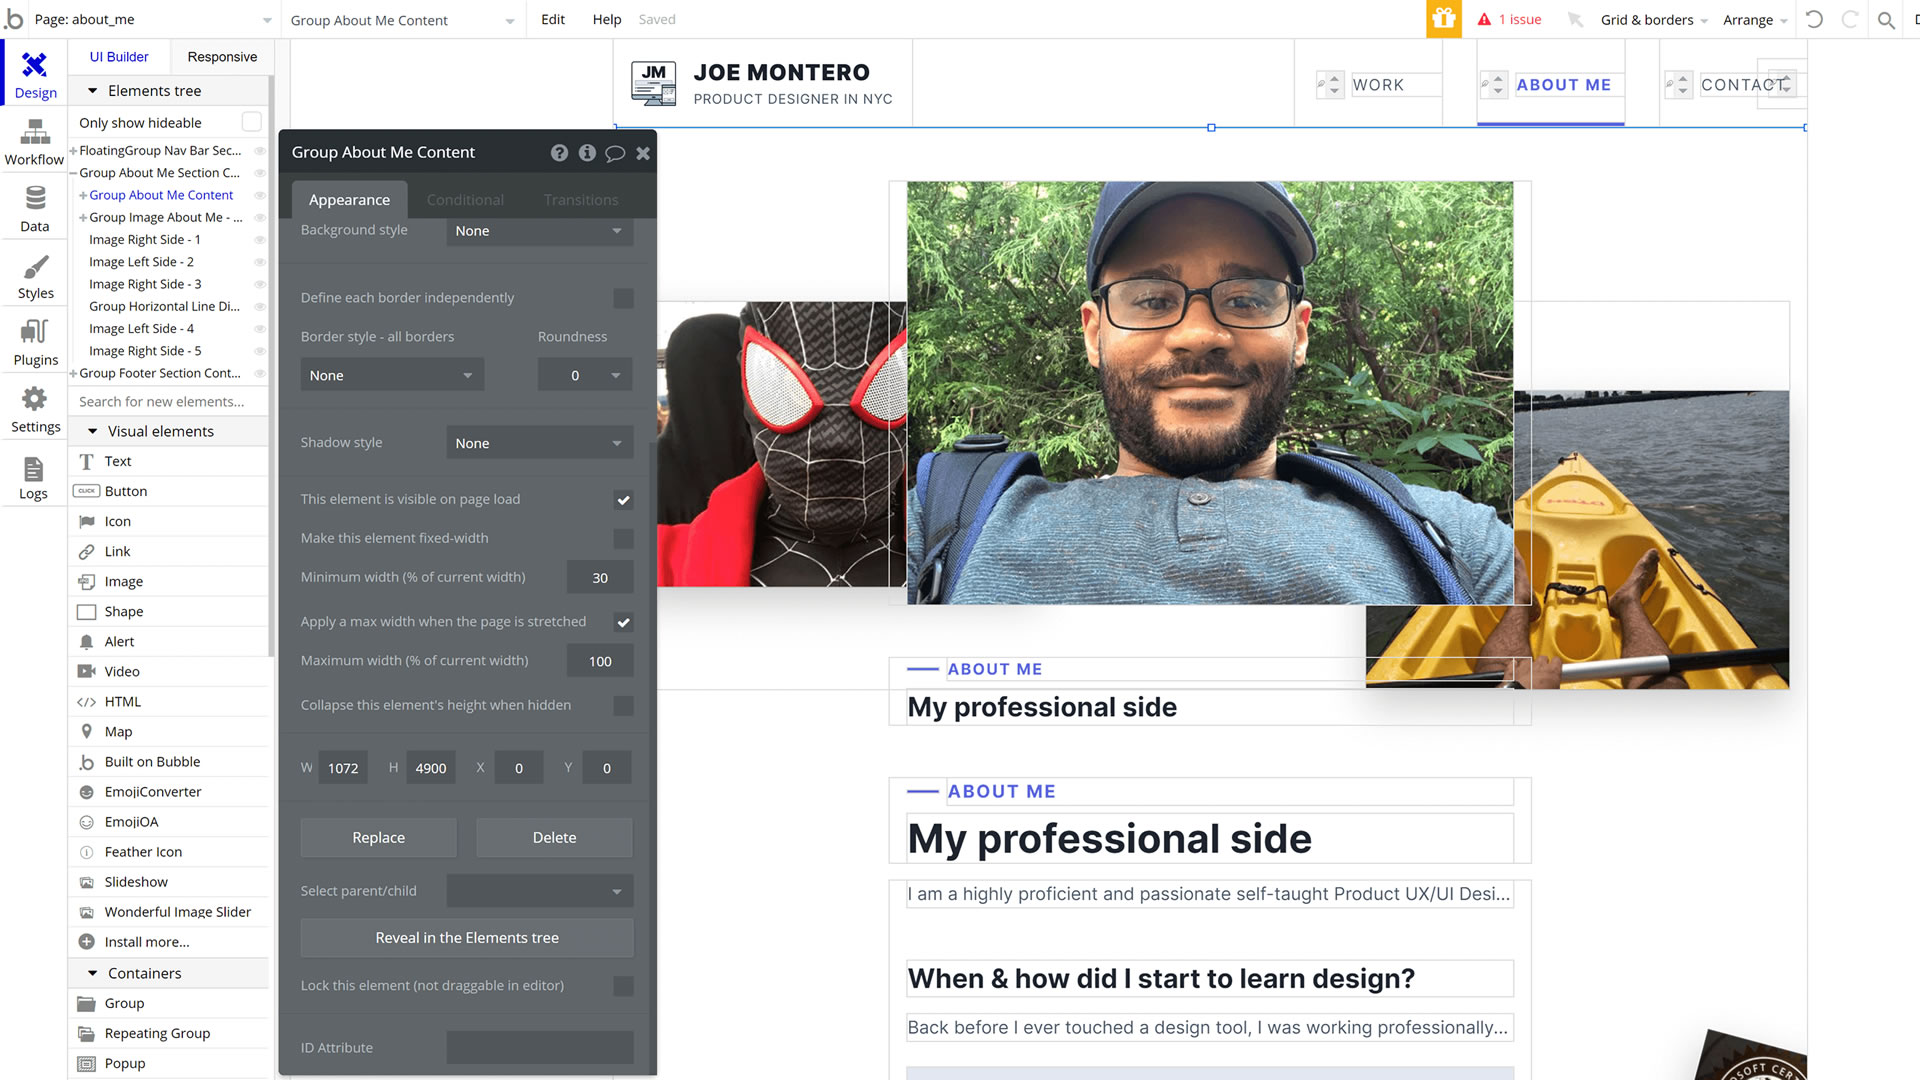1920x1080 pixels.
Task: Toggle Only show hideable checkbox
Action: tap(252, 122)
